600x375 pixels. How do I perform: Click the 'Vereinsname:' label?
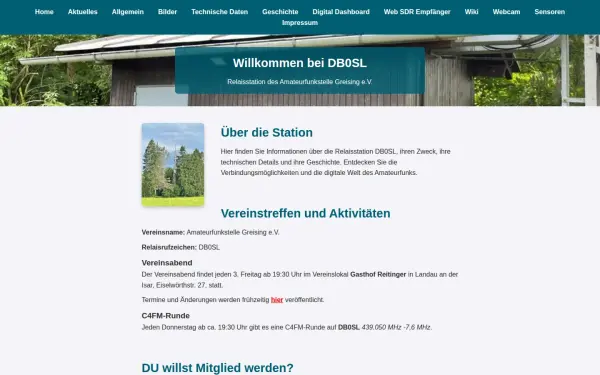click(163, 232)
